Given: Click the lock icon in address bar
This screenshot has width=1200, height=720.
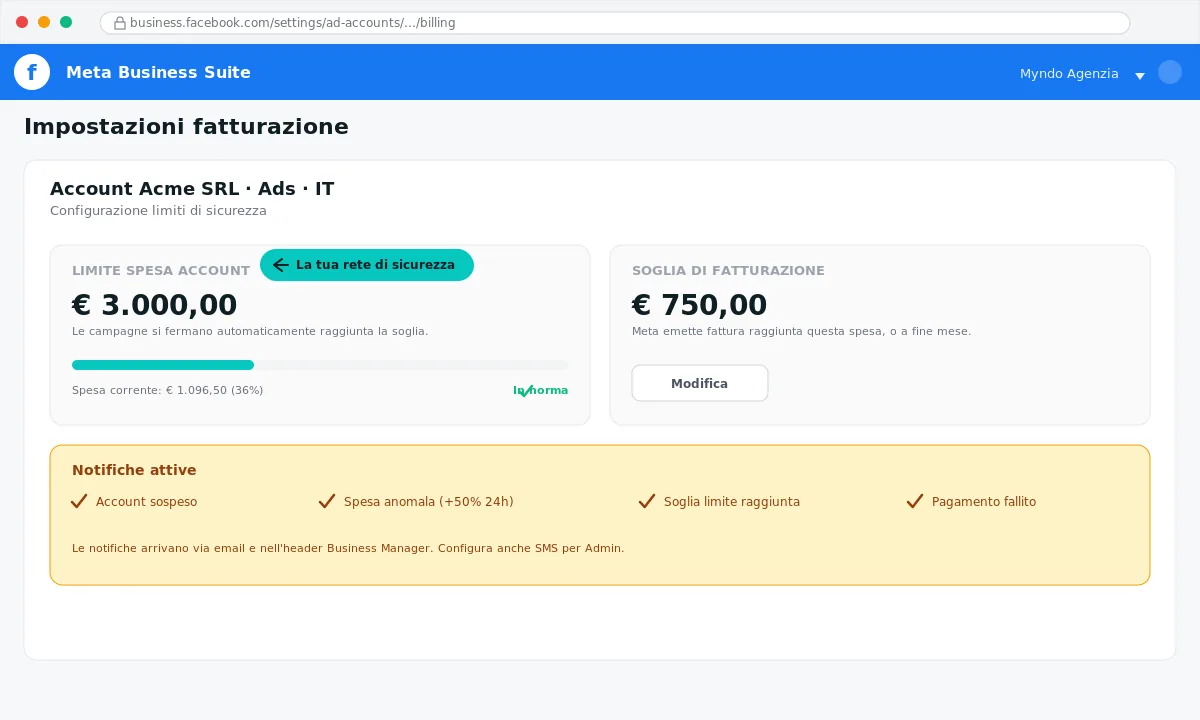Looking at the screenshot, I should click(120, 23).
